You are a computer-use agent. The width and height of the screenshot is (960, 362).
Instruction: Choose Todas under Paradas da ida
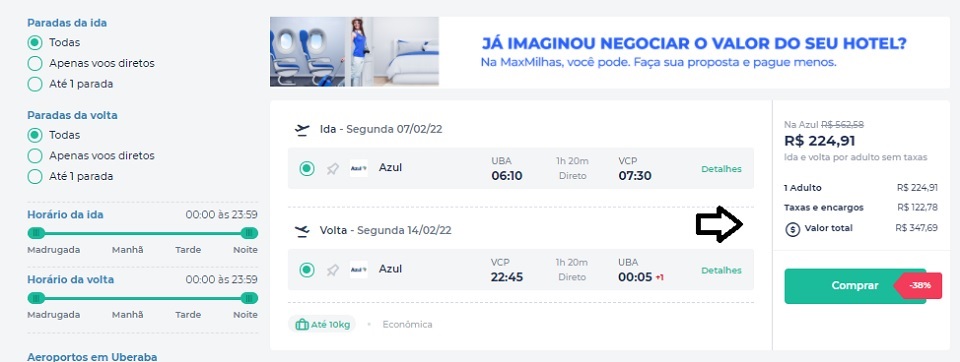[x=35, y=43]
